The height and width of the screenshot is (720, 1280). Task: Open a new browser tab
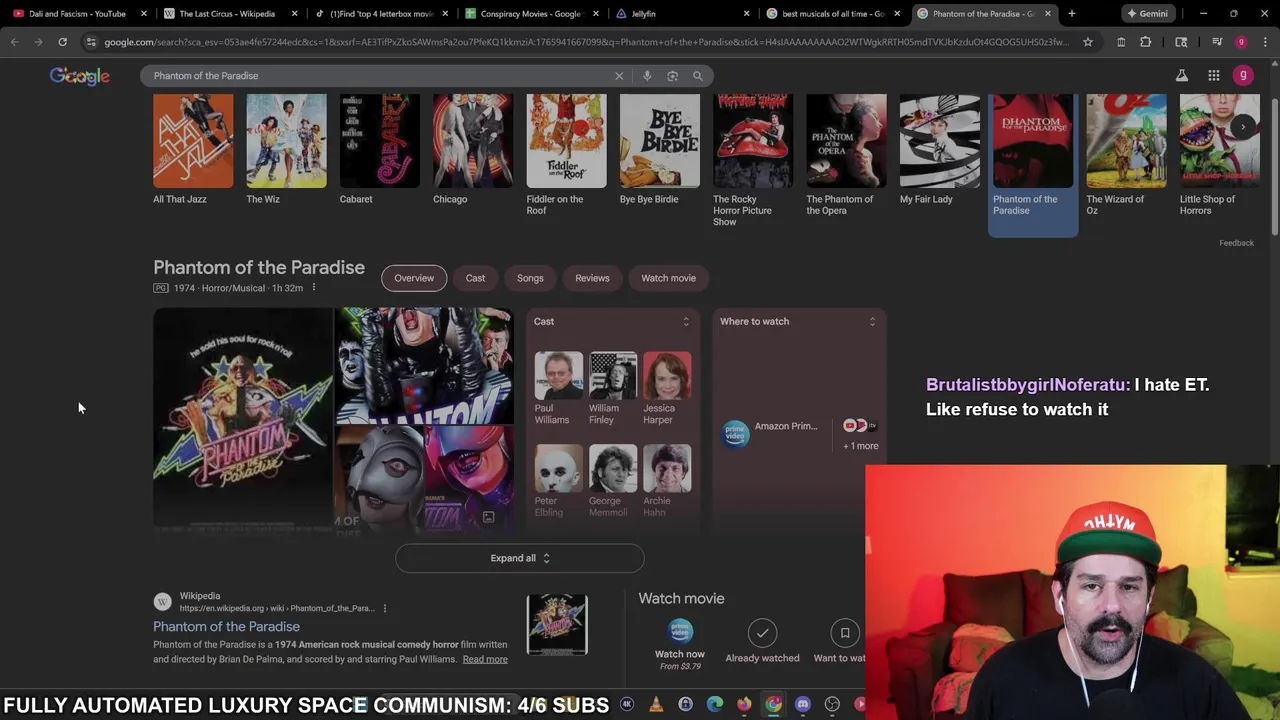(1072, 14)
